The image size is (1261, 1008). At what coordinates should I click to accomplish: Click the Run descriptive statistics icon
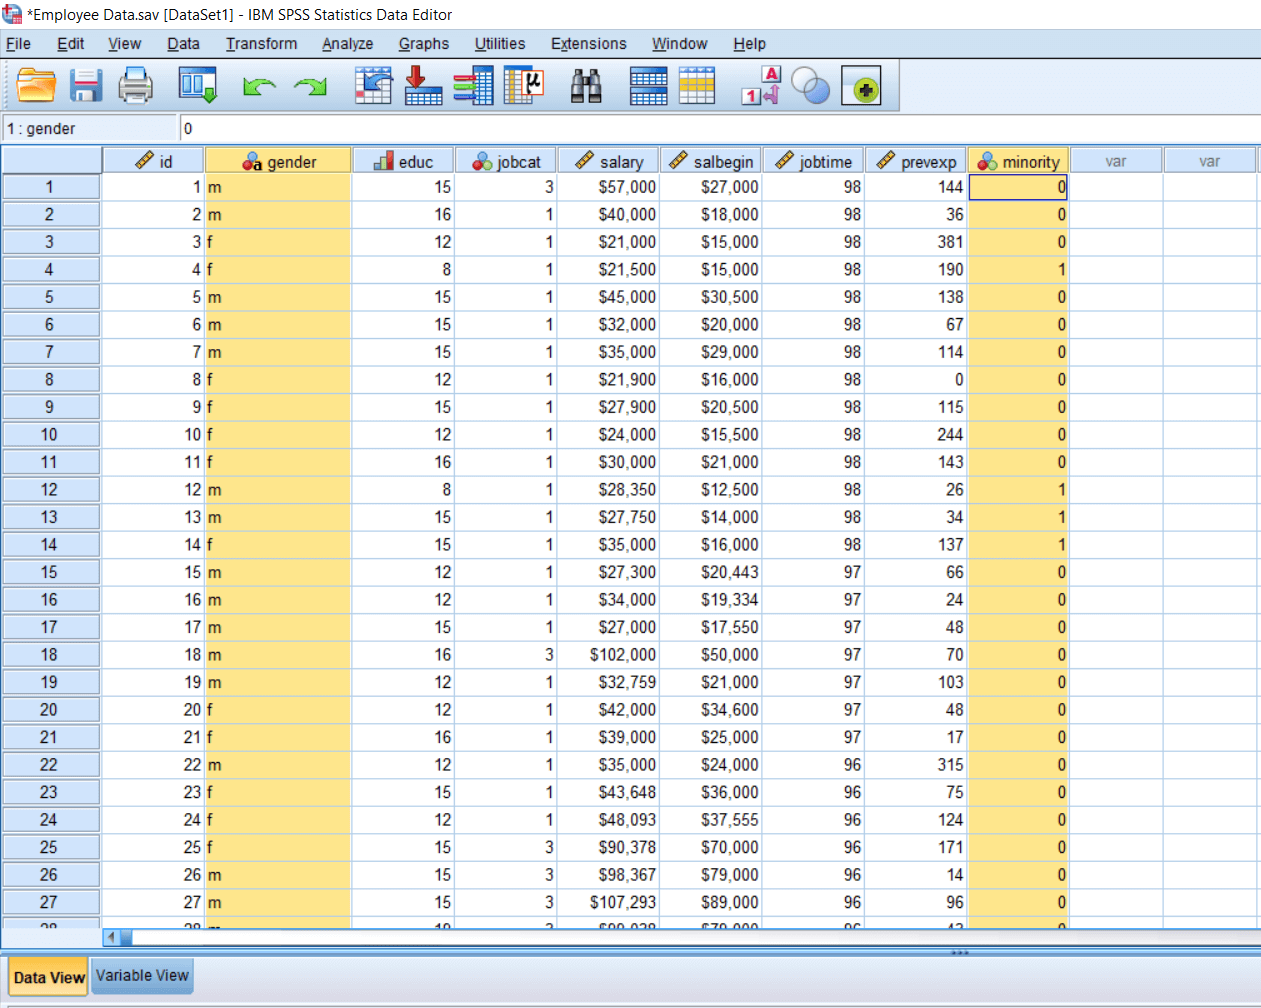click(x=524, y=86)
